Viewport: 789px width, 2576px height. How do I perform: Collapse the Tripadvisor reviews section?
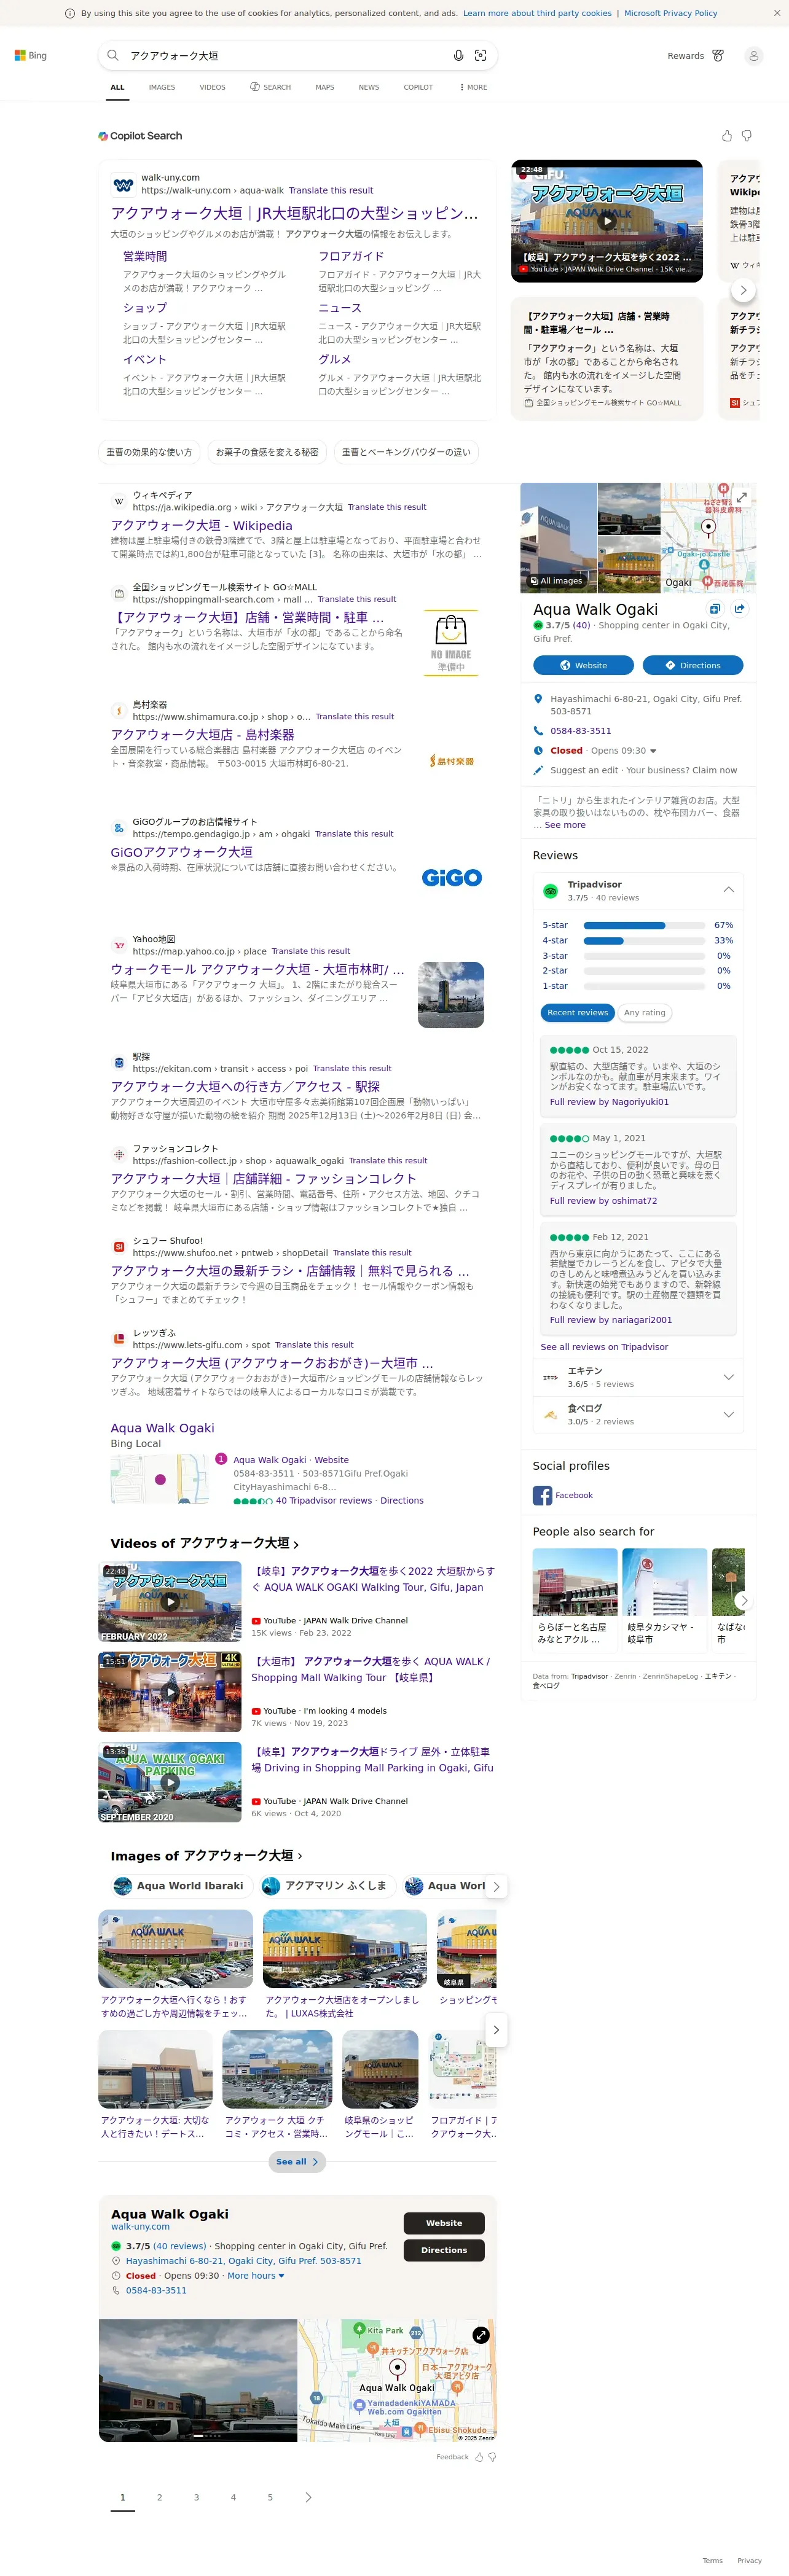coord(728,889)
